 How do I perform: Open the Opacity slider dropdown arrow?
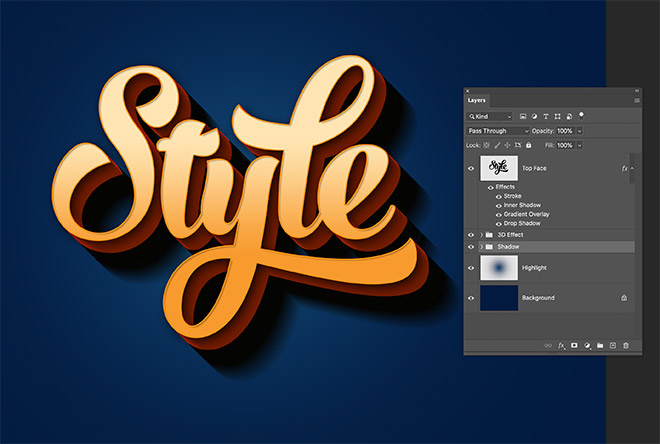579,131
